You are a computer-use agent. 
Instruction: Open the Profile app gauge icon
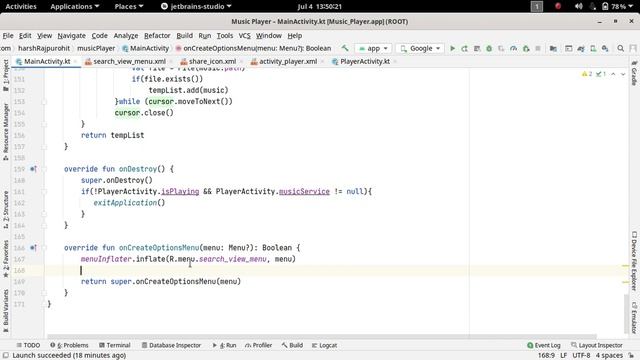tap(513, 48)
